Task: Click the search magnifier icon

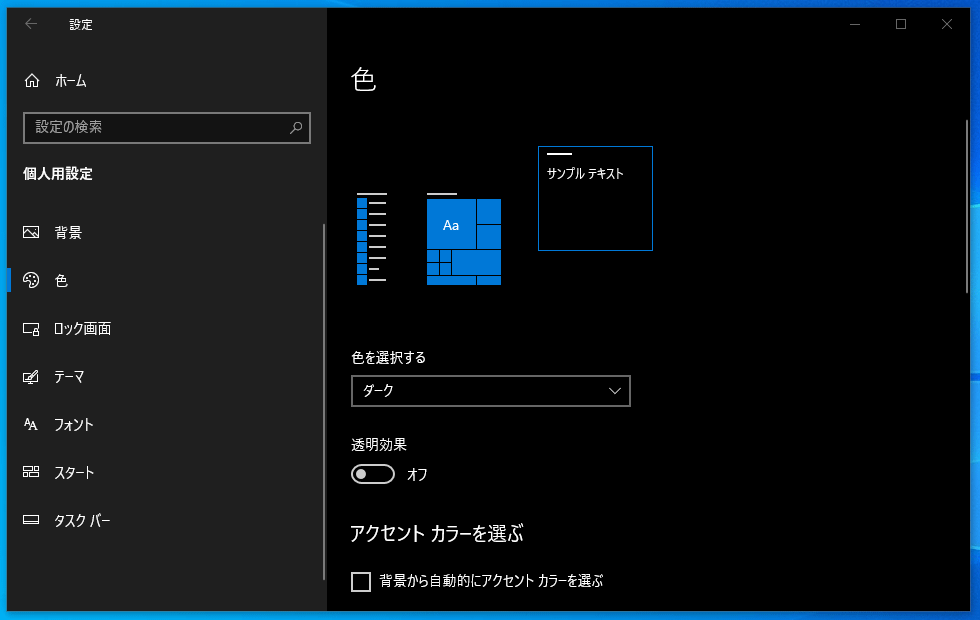Action: (295, 128)
